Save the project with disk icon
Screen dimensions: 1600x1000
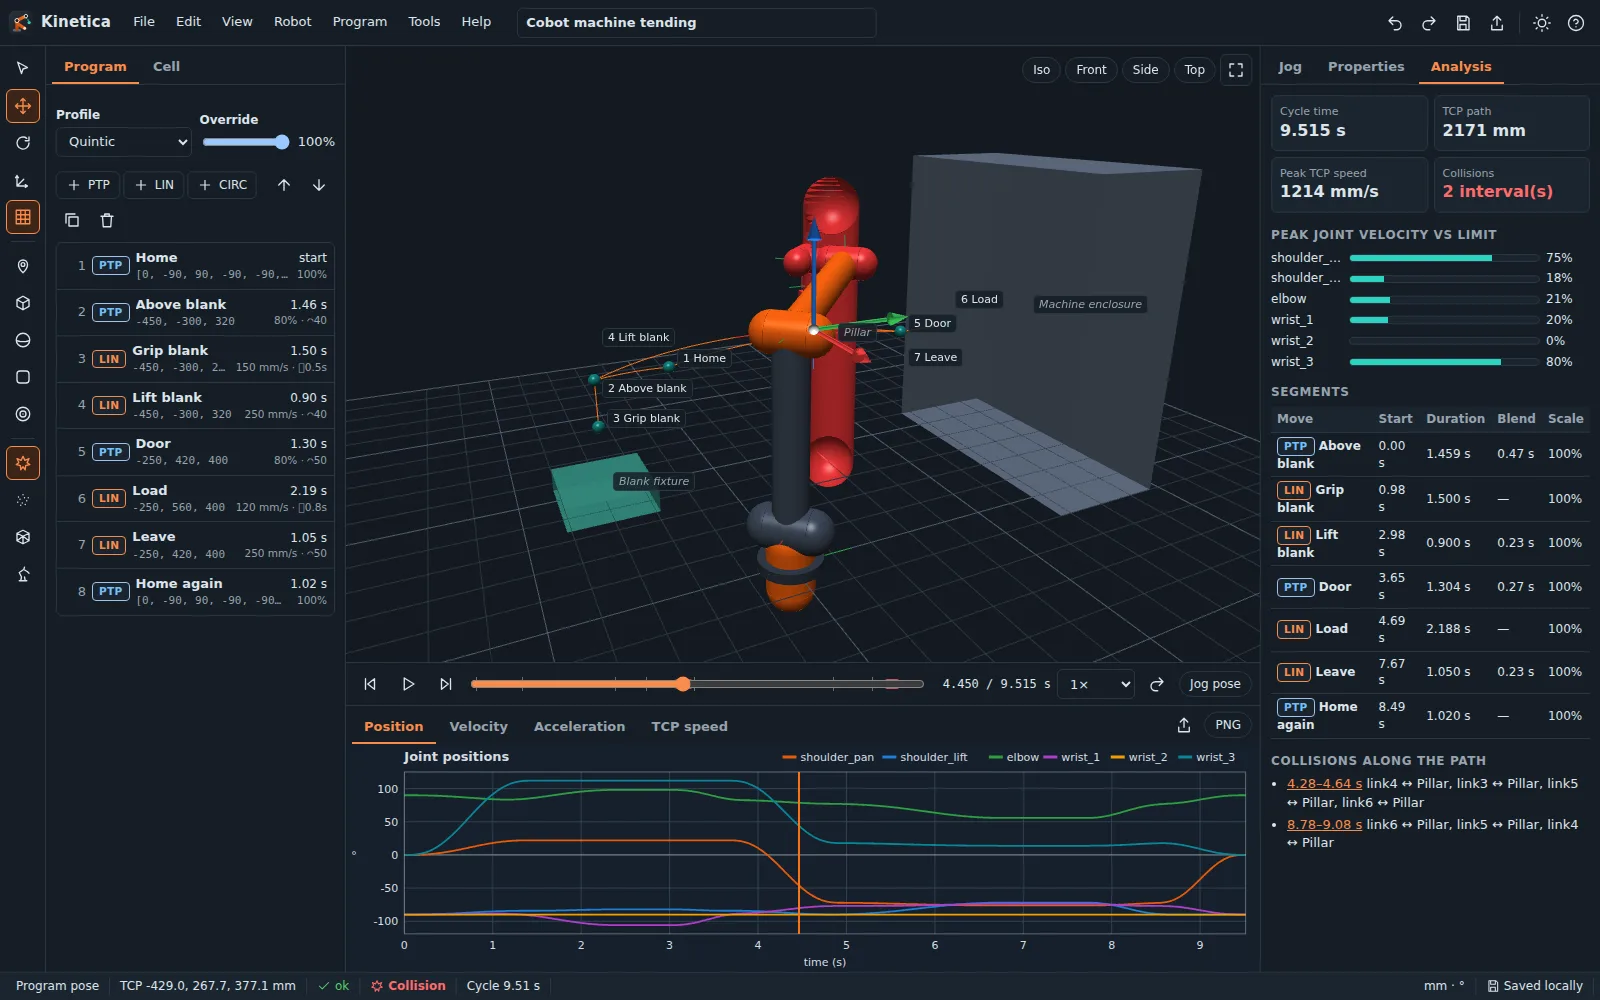[1463, 23]
